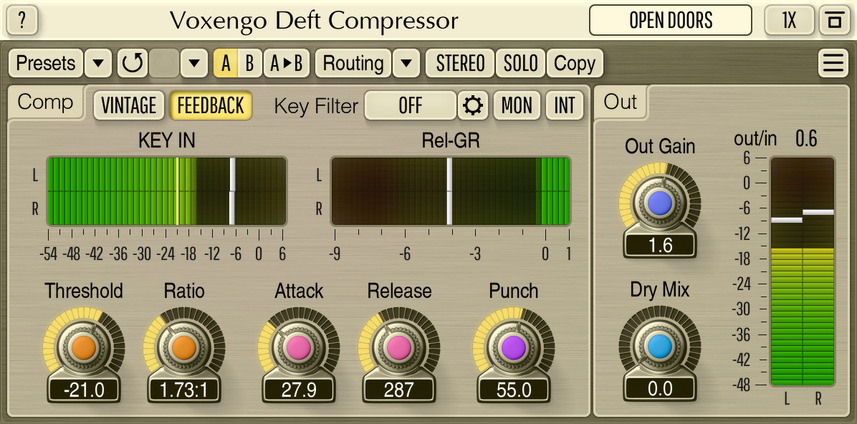Open the Key Filter OFF selector
This screenshot has width=857, height=424.
(x=410, y=105)
